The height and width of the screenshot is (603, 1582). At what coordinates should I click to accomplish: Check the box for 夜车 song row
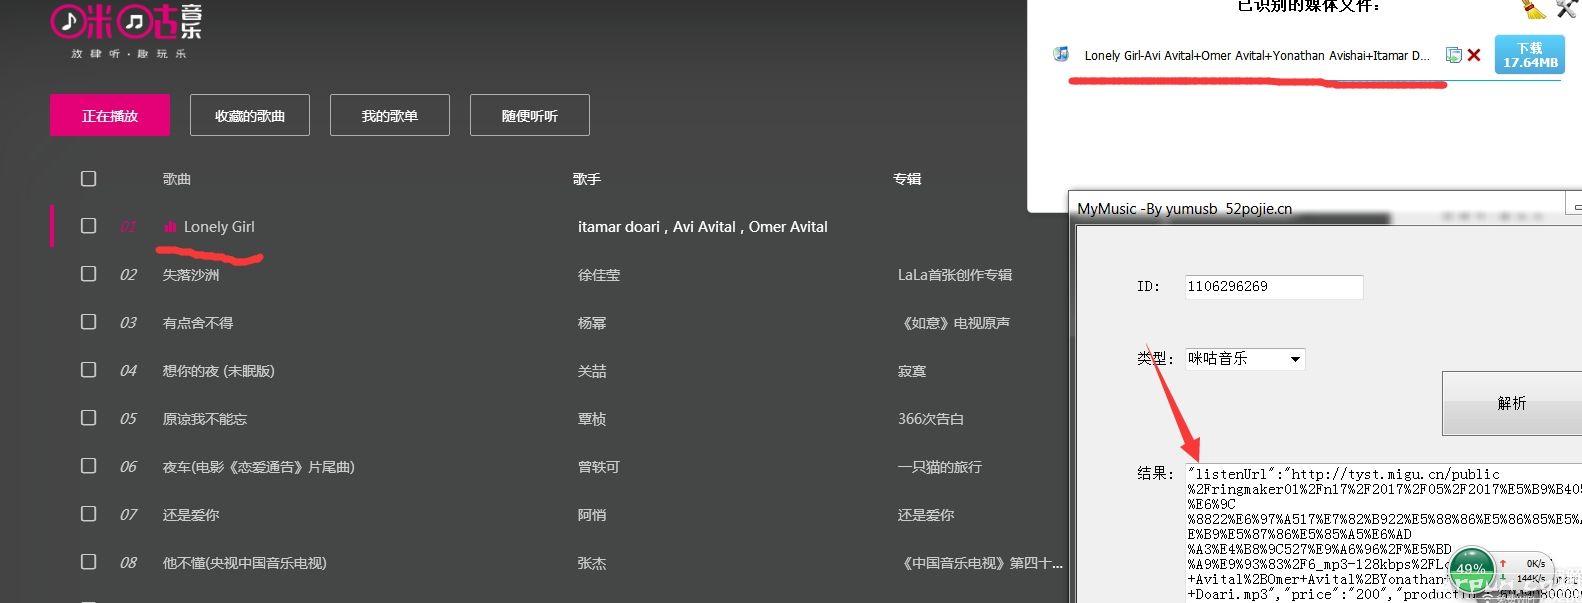coord(89,466)
